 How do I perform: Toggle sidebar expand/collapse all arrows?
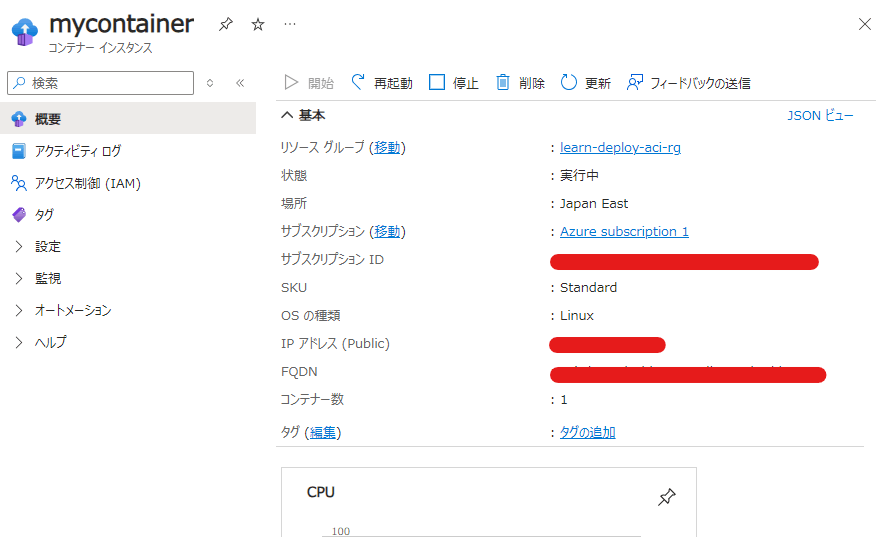210,83
